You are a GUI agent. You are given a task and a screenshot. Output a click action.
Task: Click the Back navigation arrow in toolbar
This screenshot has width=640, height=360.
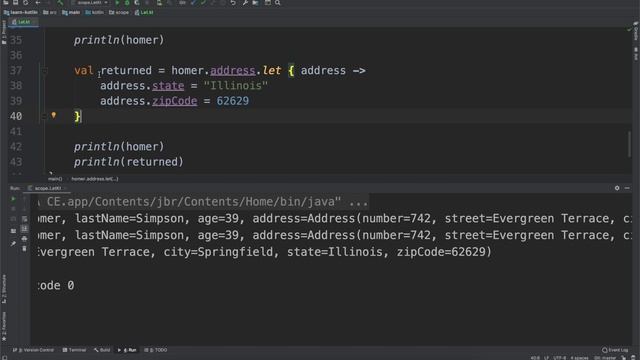click(38, 2)
